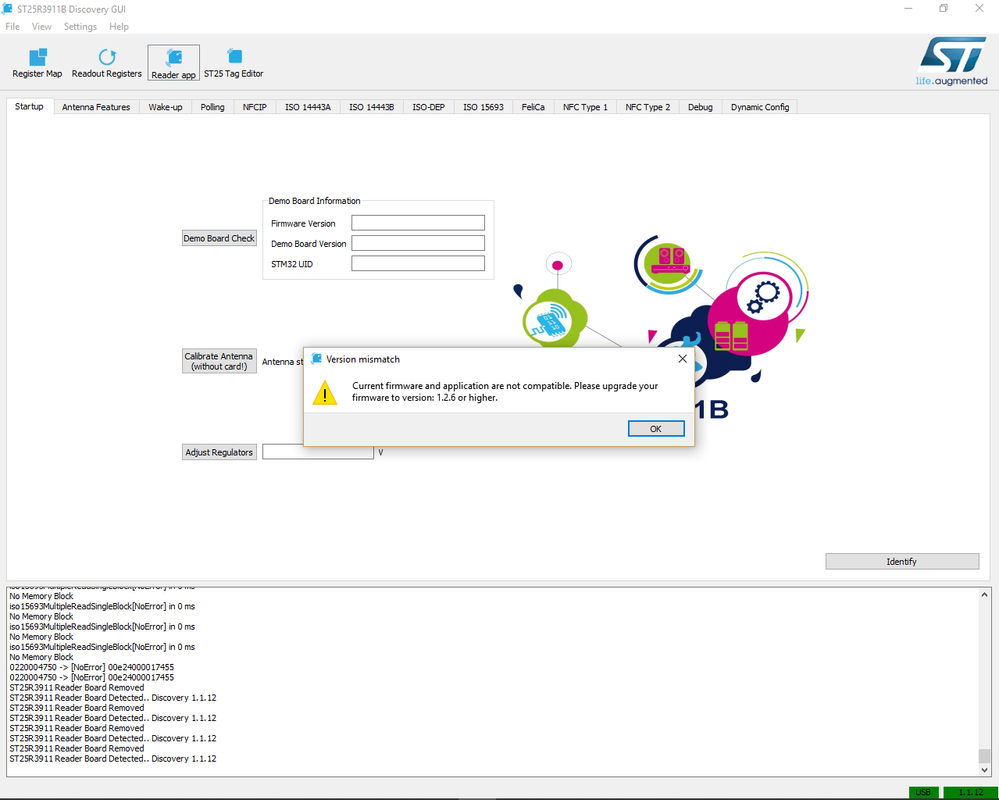999x800 pixels.
Task: Click the 1.1.12 version status indicator
Action: coord(970,792)
